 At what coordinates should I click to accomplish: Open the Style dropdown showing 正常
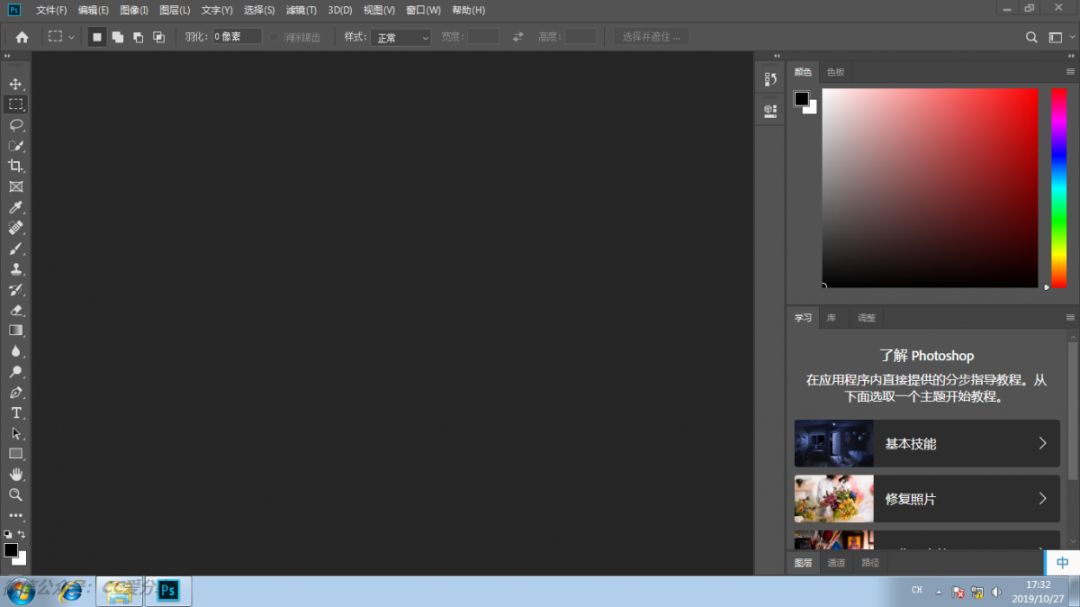coord(401,37)
